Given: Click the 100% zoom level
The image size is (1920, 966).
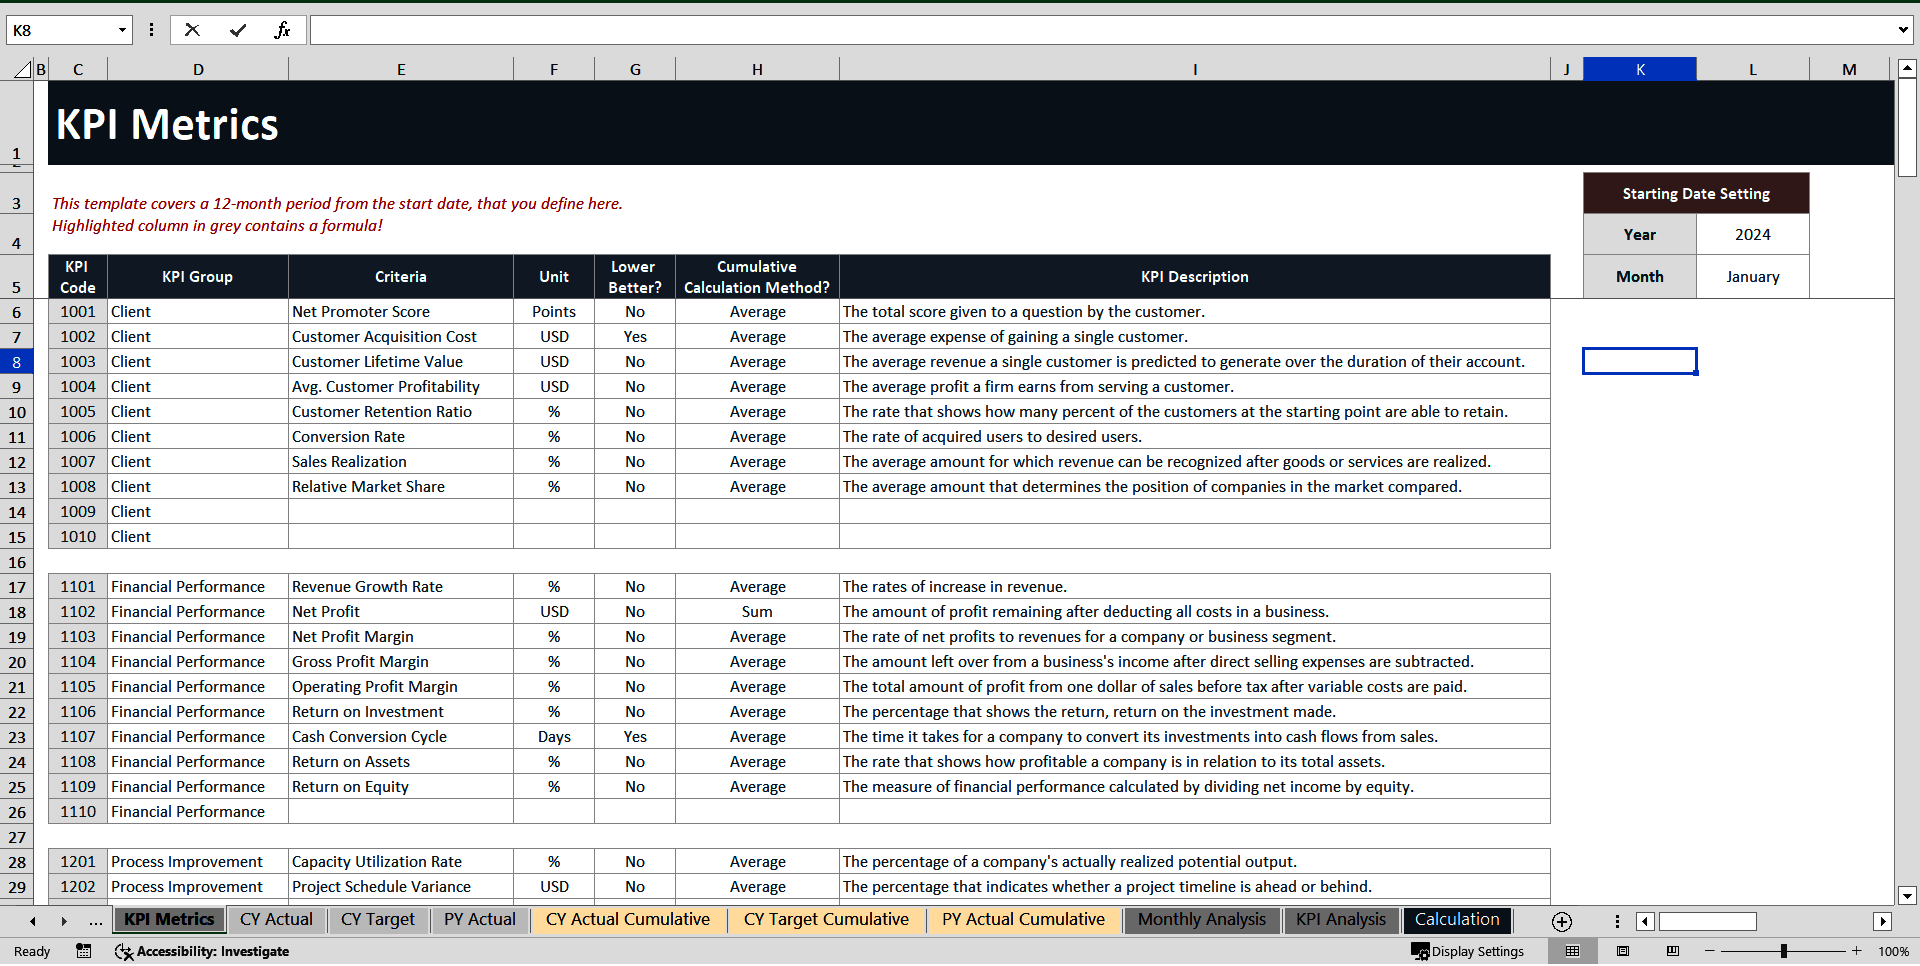Looking at the screenshot, I should point(1893,951).
